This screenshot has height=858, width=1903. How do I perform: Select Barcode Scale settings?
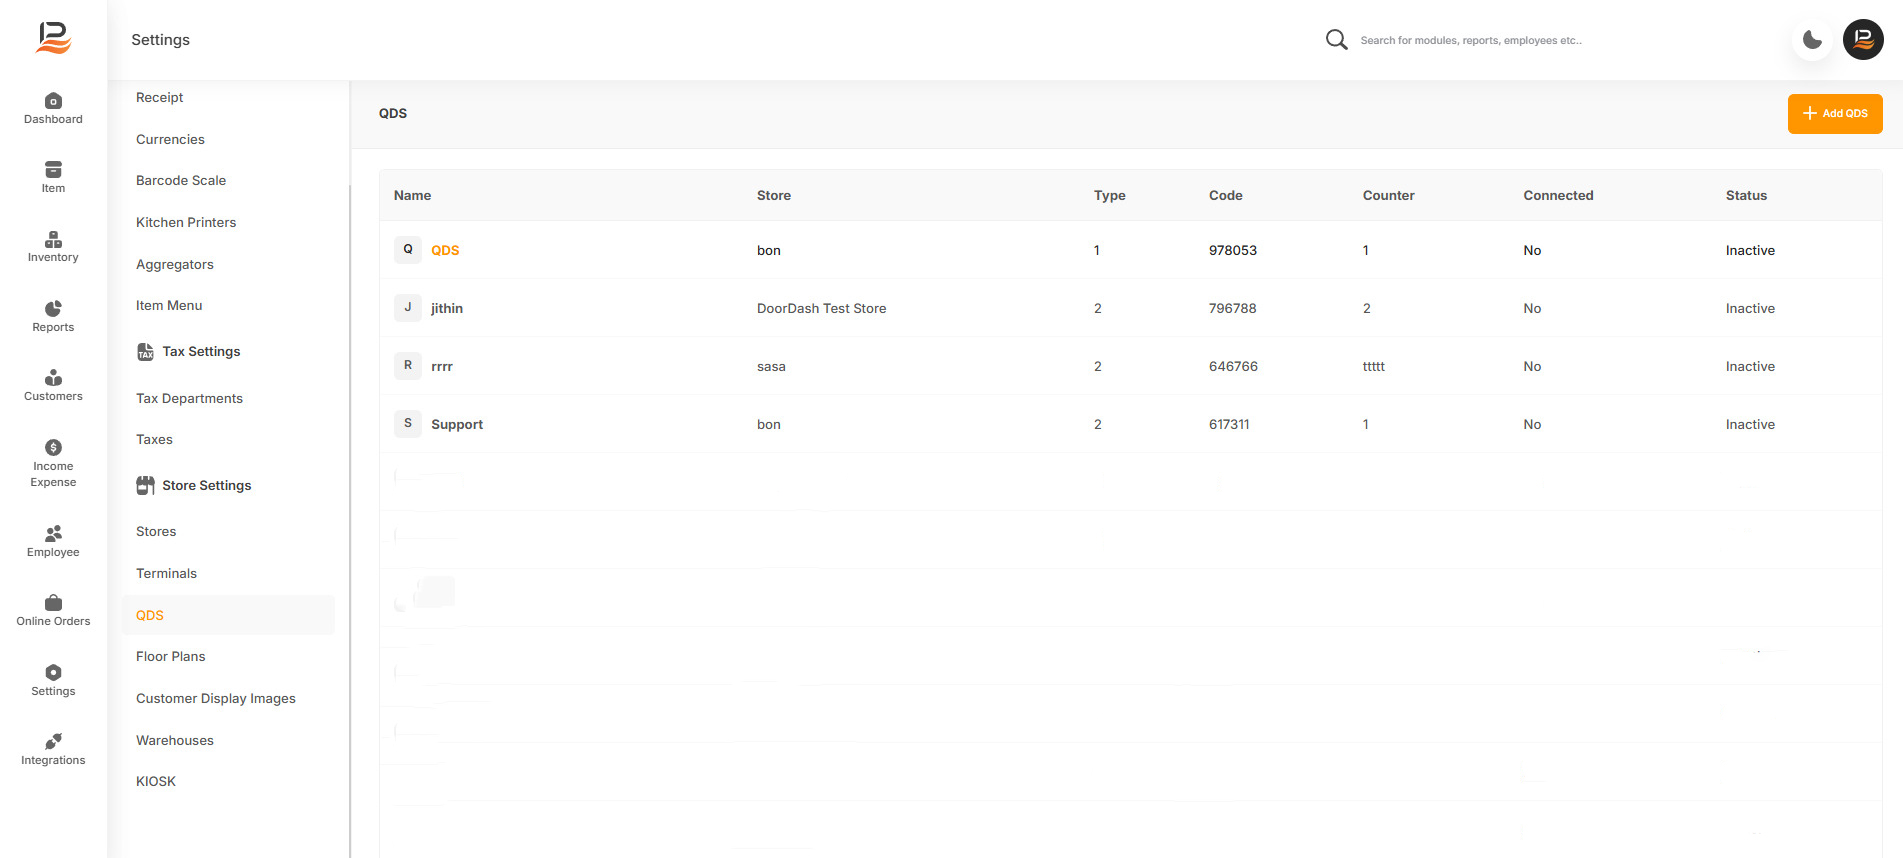coord(181,180)
